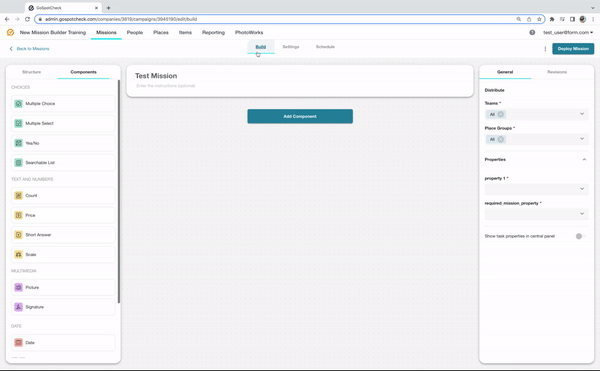Open the property 1 dropdown
Screen dimensions: 600x371
pyautogui.click(x=536, y=189)
